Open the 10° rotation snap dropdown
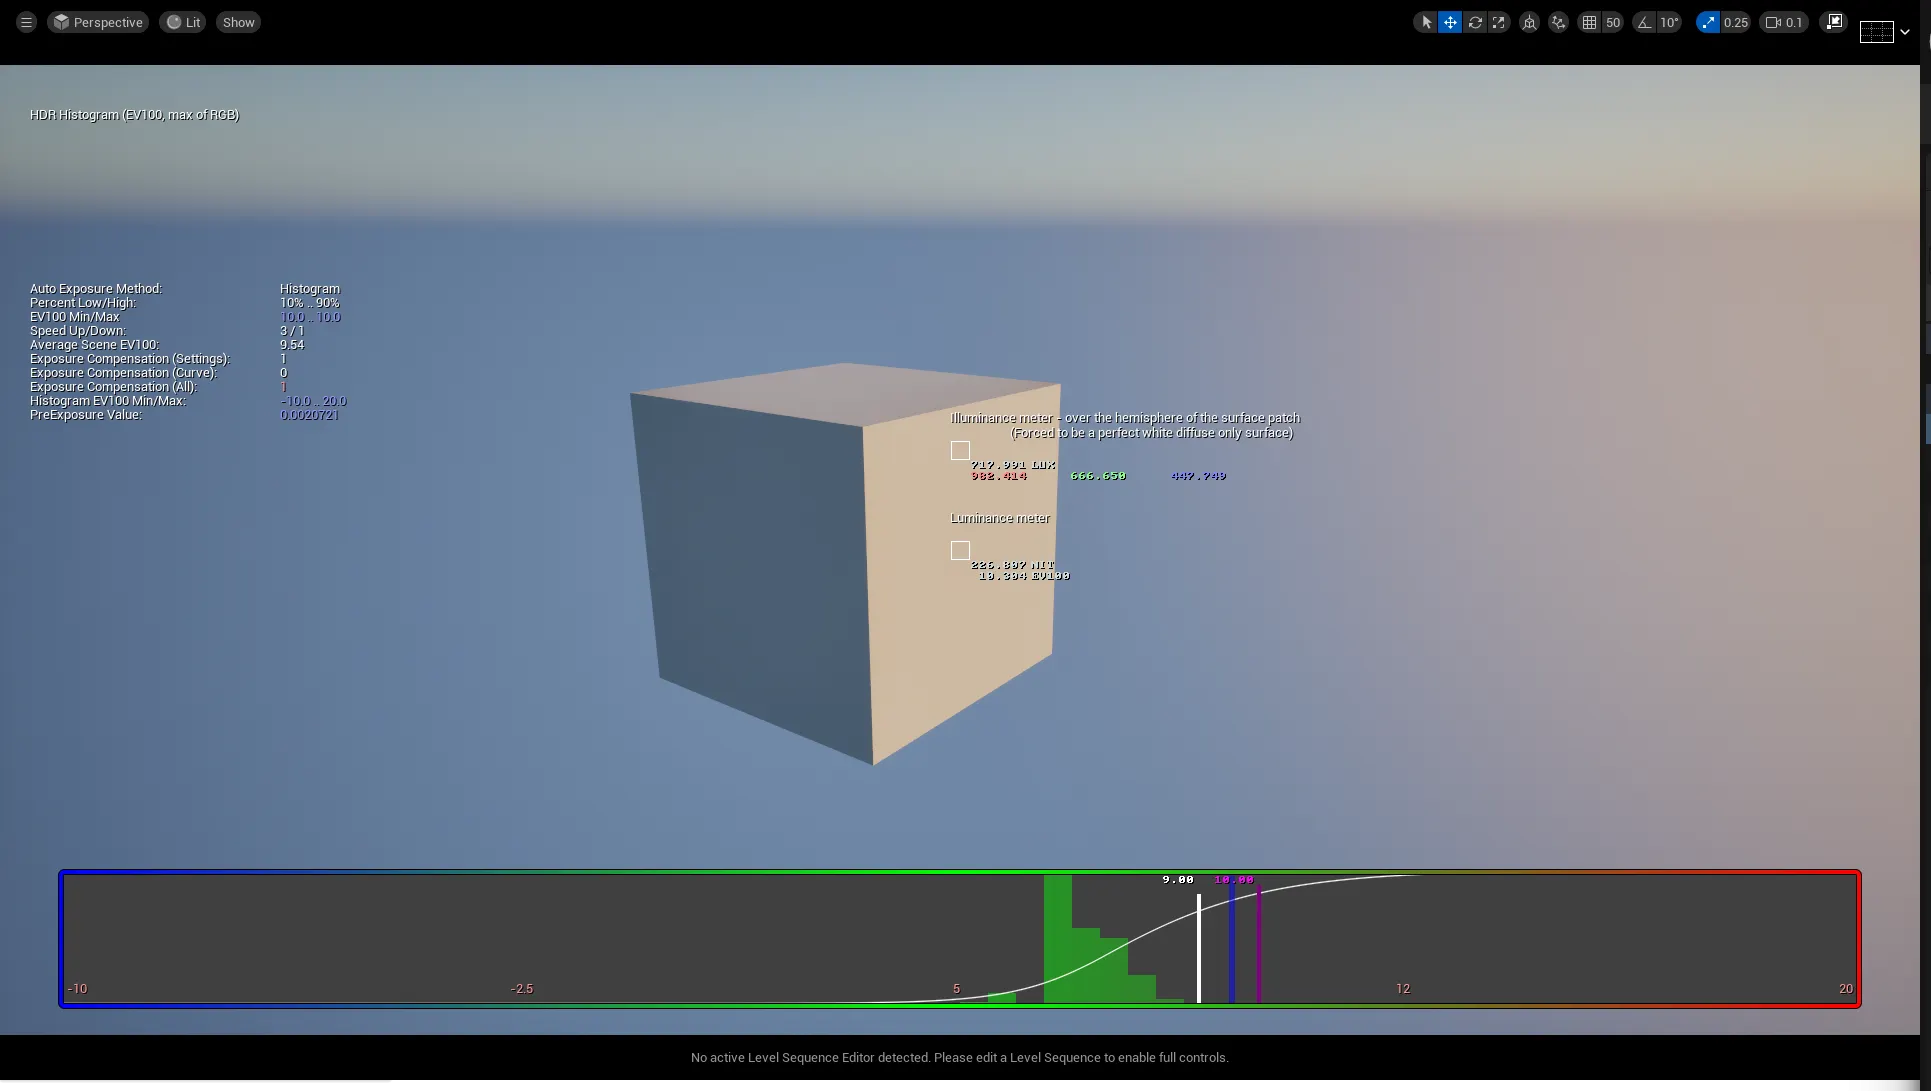The width and height of the screenshot is (1931, 1091). click(1670, 22)
